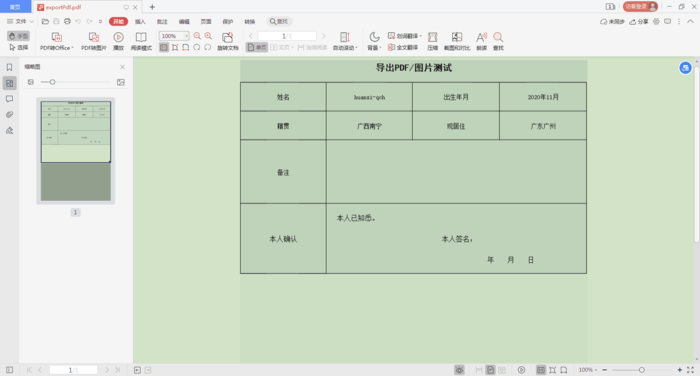The width and height of the screenshot is (700, 376).
Task: Switch to the 插入 ribbon tab
Action: (140, 21)
